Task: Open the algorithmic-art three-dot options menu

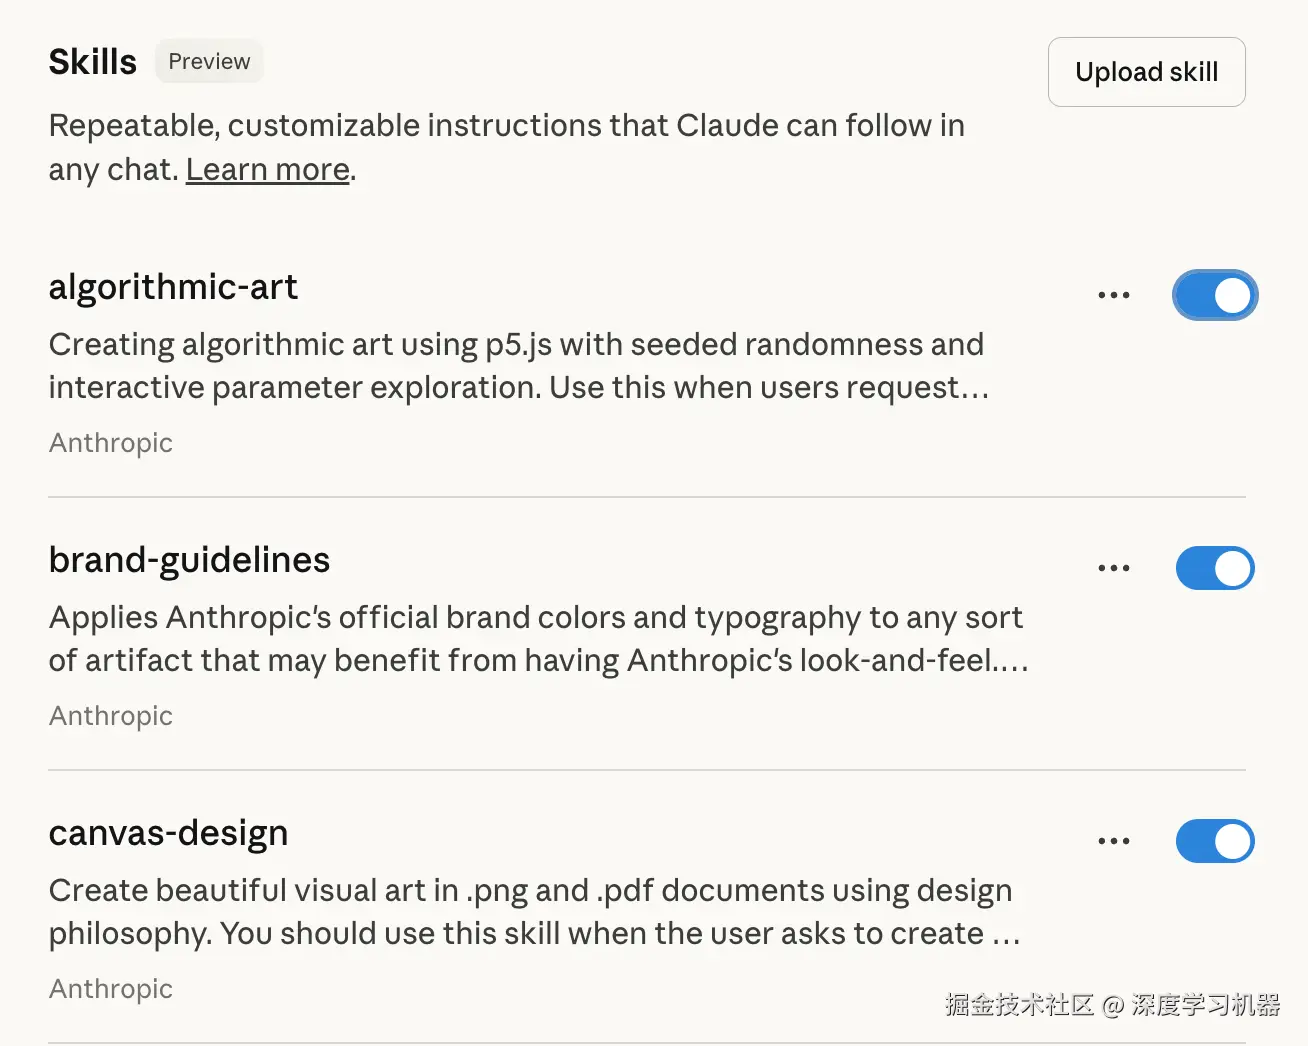Action: pos(1113,295)
